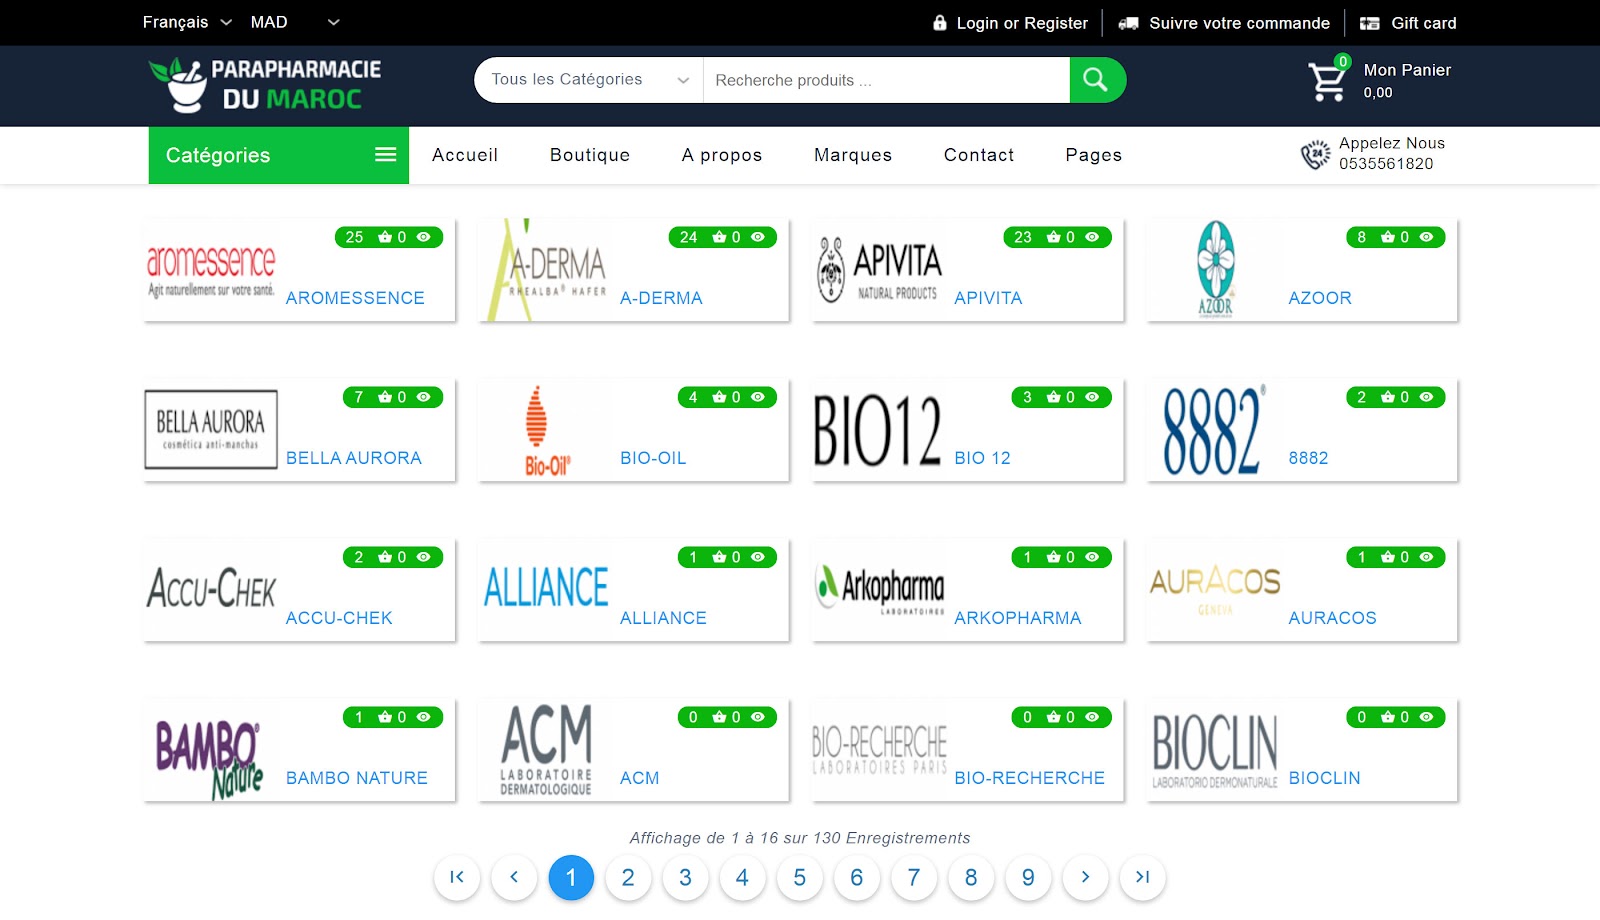Image resolution: width=1600 pixels, height=920 pixels.
Task: Click basket icon on Bella Aurora card
Action: pos(385,397)
